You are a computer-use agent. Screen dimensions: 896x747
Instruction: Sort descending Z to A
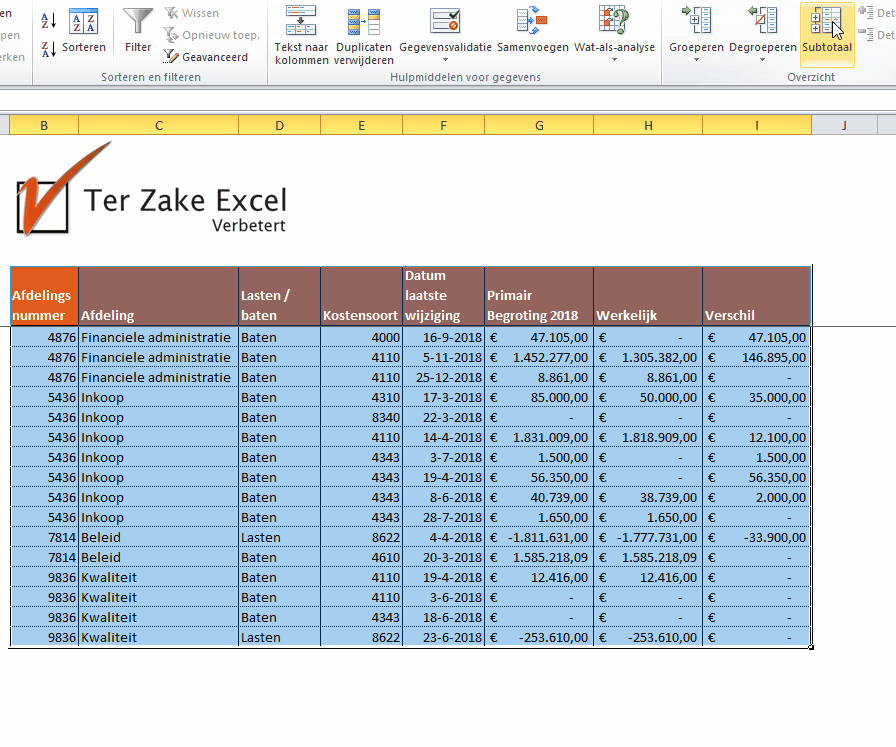click(x=49, y=49)
